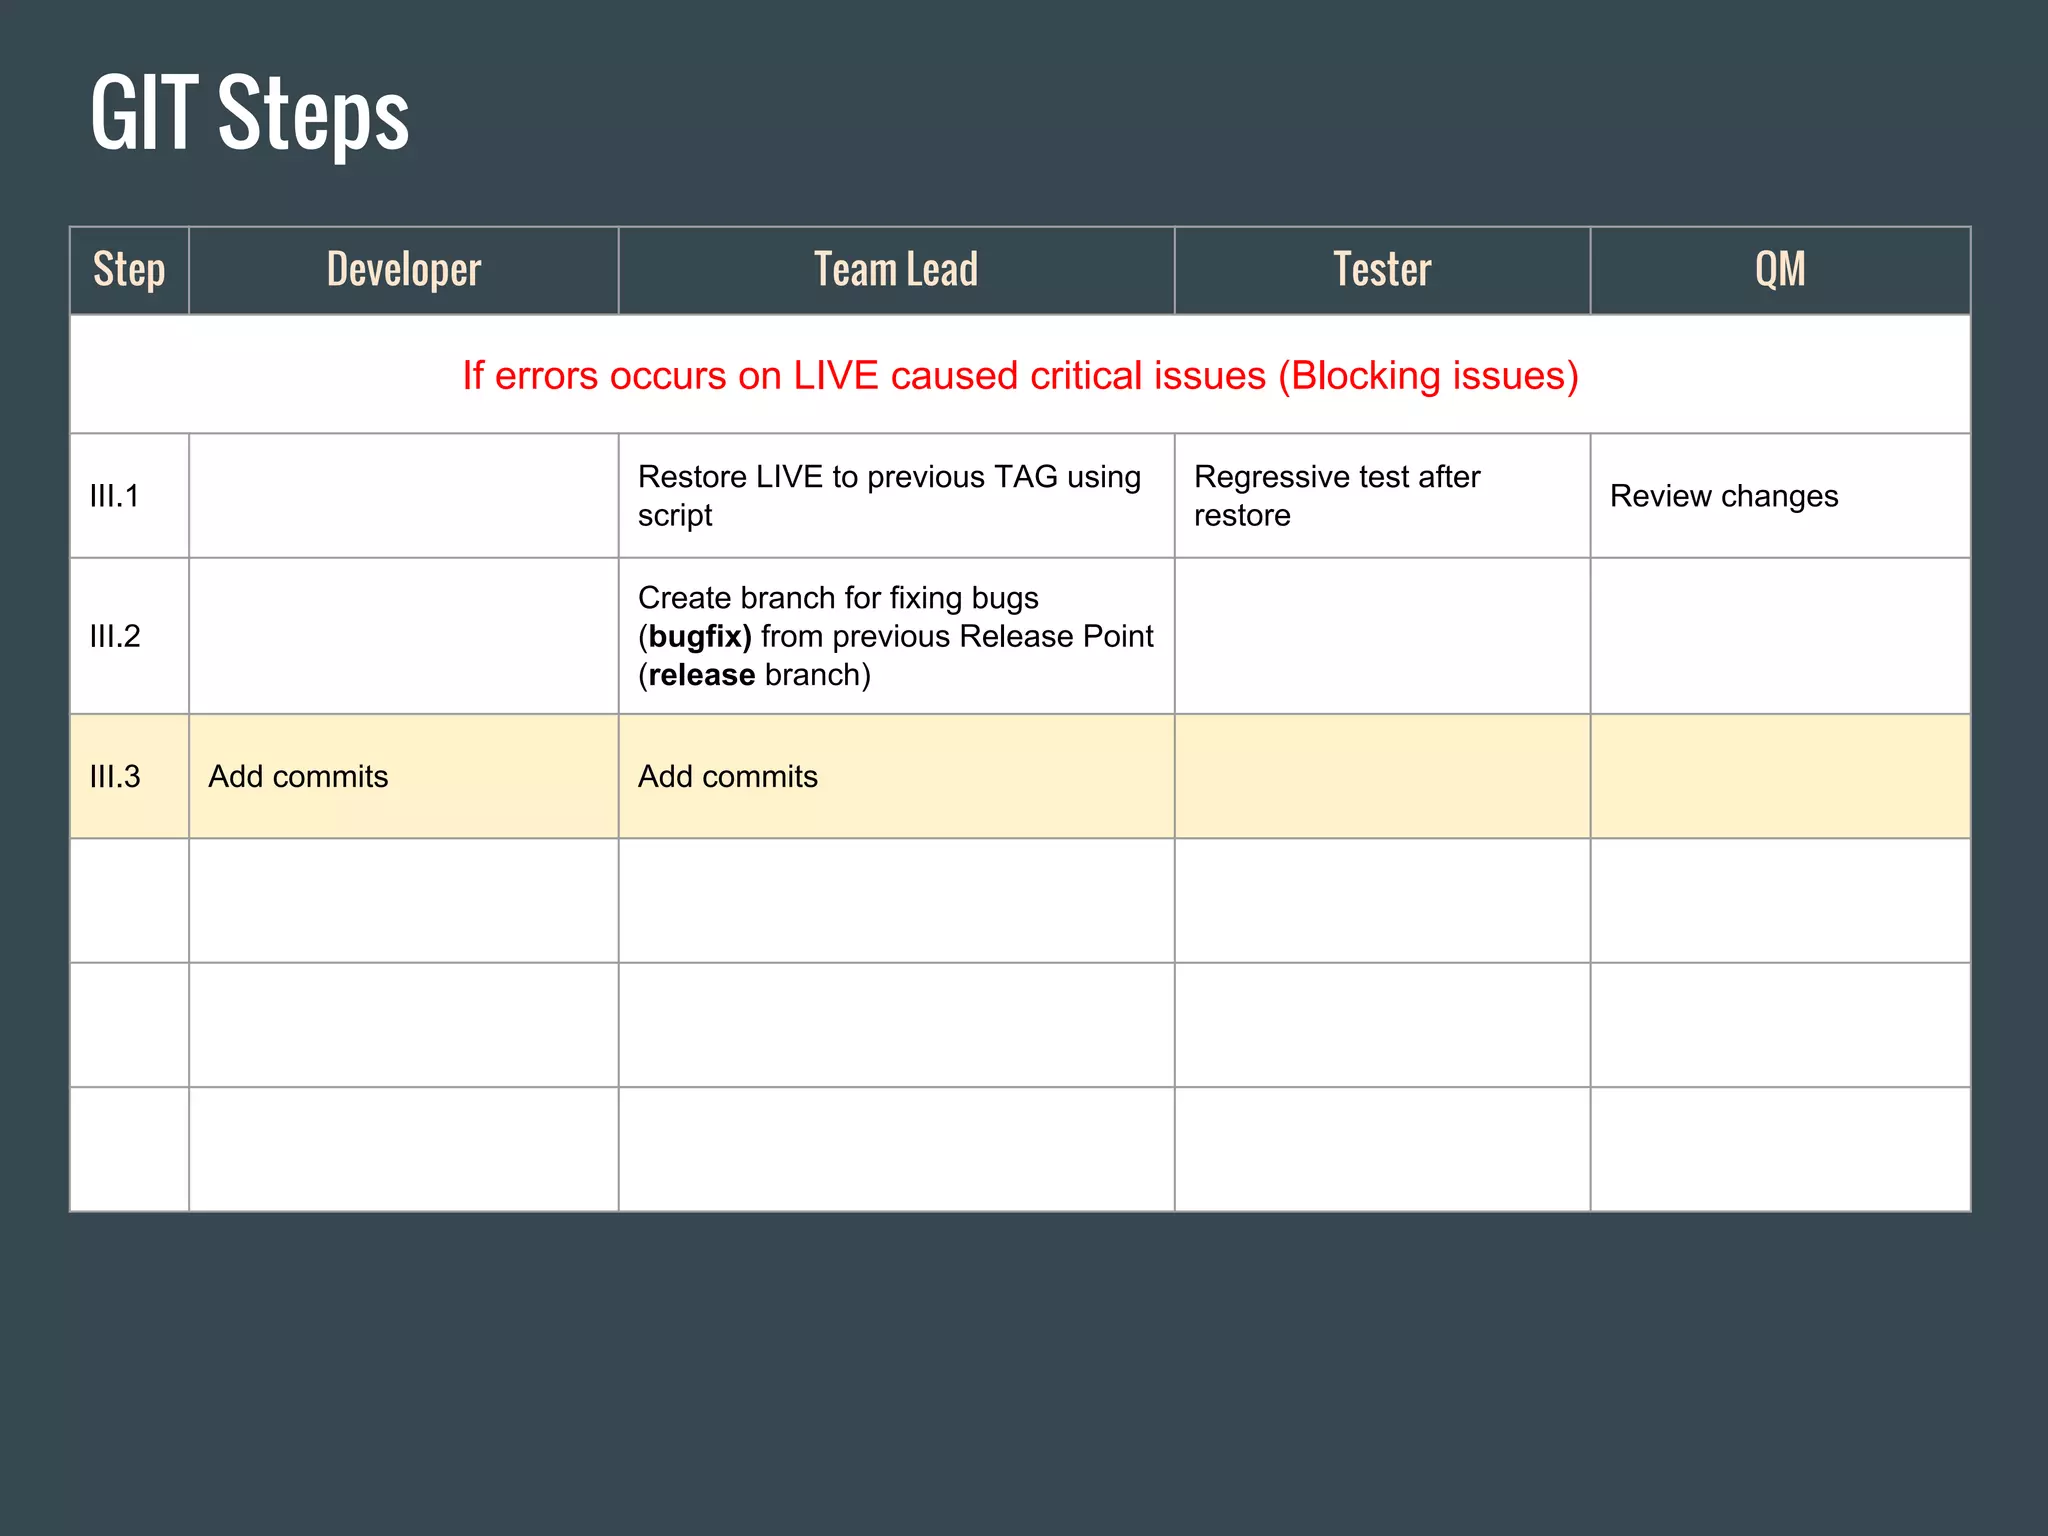
Task: Select the 'Developer' column header
Action: coord(404,270)
